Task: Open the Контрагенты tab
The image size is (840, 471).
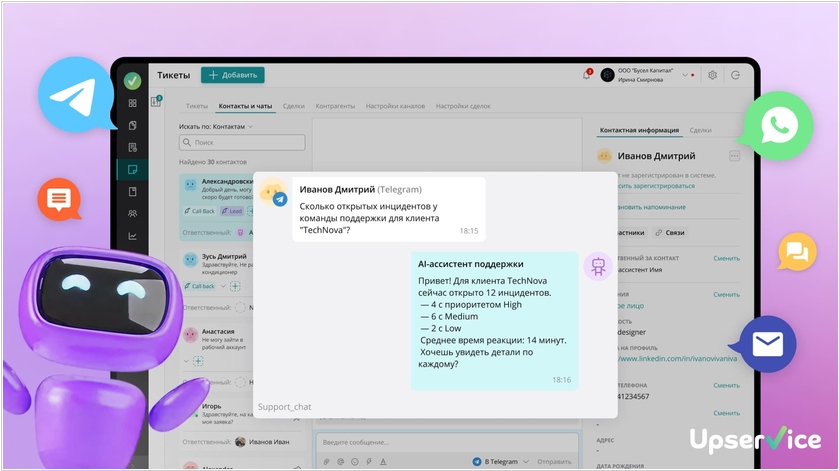Action: (335, 106)
